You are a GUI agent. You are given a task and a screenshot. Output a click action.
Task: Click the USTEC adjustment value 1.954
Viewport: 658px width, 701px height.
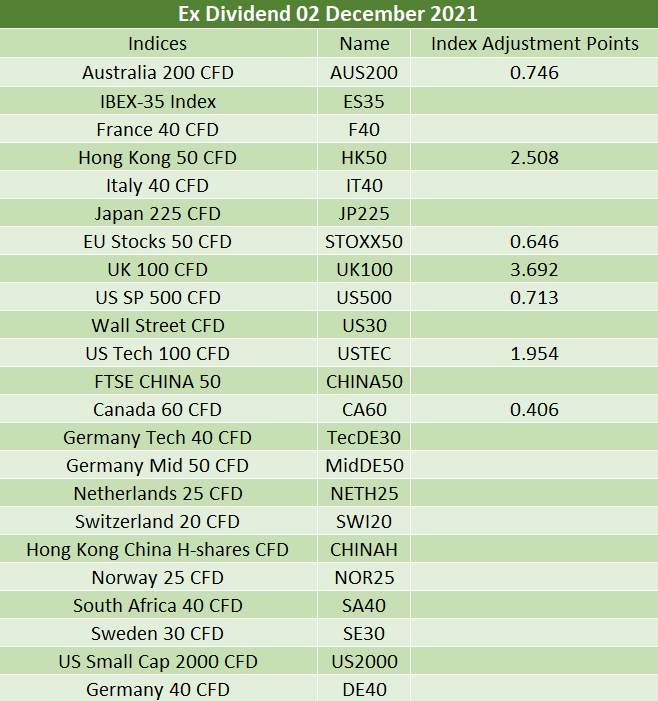pyautogui.click(x=535, y=354)
